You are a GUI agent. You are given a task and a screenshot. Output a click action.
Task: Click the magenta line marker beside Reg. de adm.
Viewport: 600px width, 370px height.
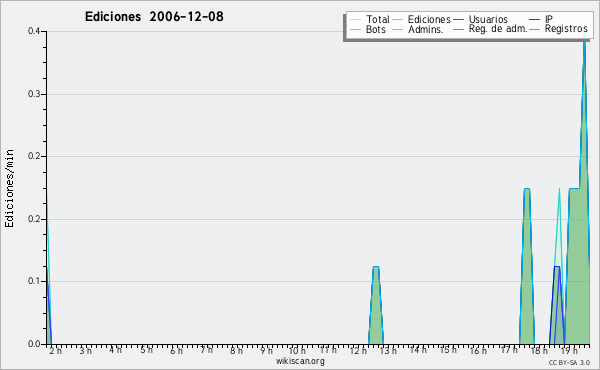click(458, 29)
